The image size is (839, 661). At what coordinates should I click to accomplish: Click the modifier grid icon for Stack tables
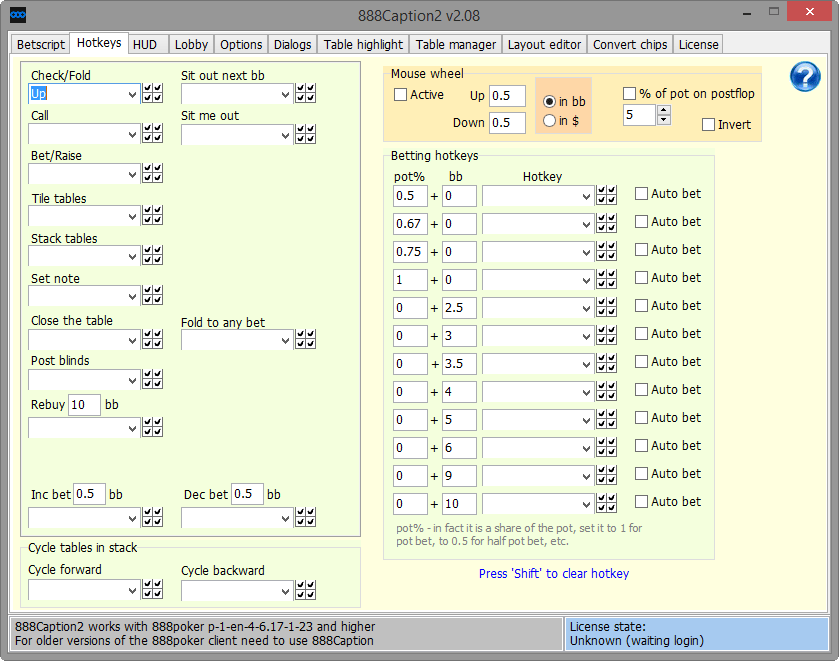tap(152, 255)
